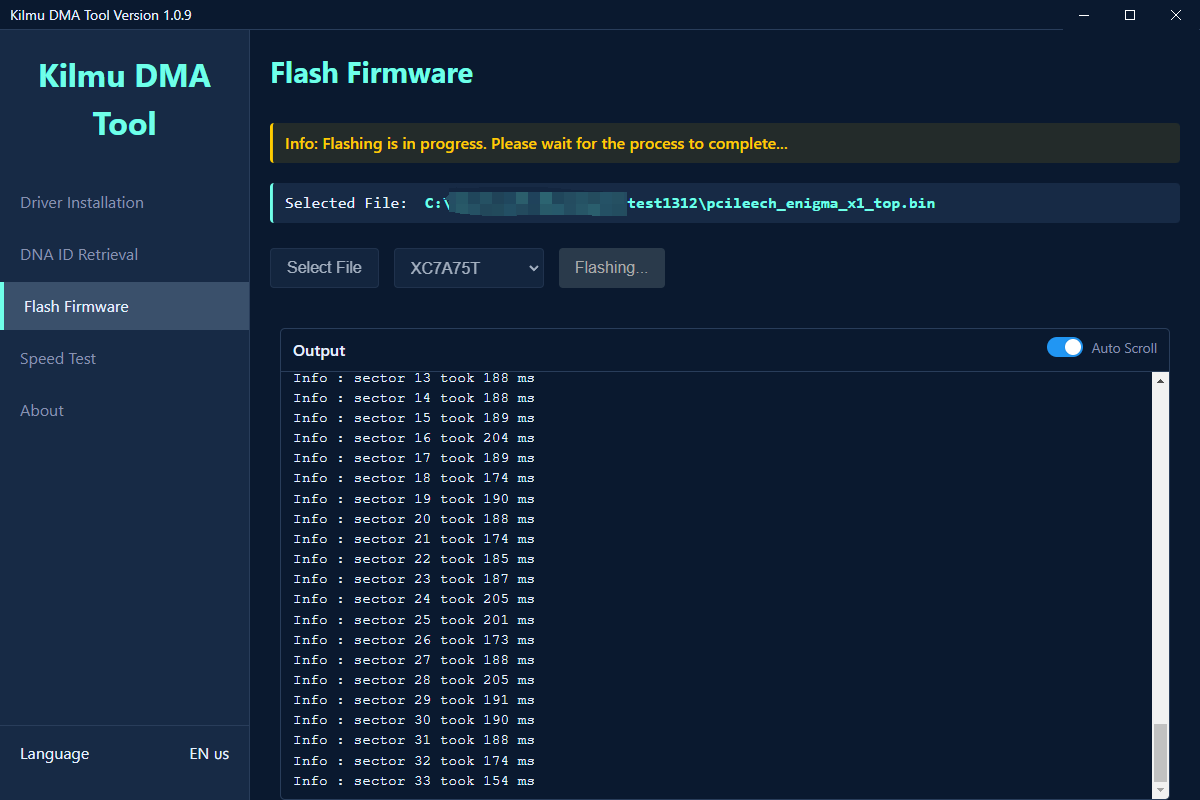
Task: Click the output scrollbar down arrow
Action: pos(1160,791)
